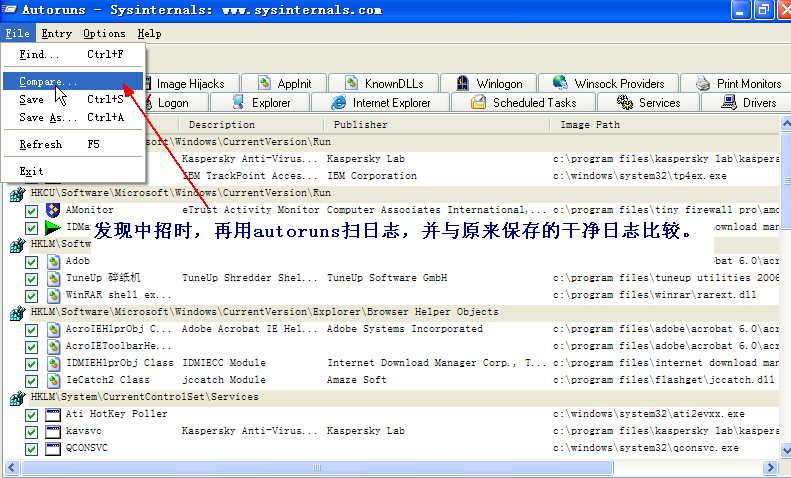Click the IeCatch2 Class entry icon
This screenshot has height=478, width=791.
(x=53, y=380)
